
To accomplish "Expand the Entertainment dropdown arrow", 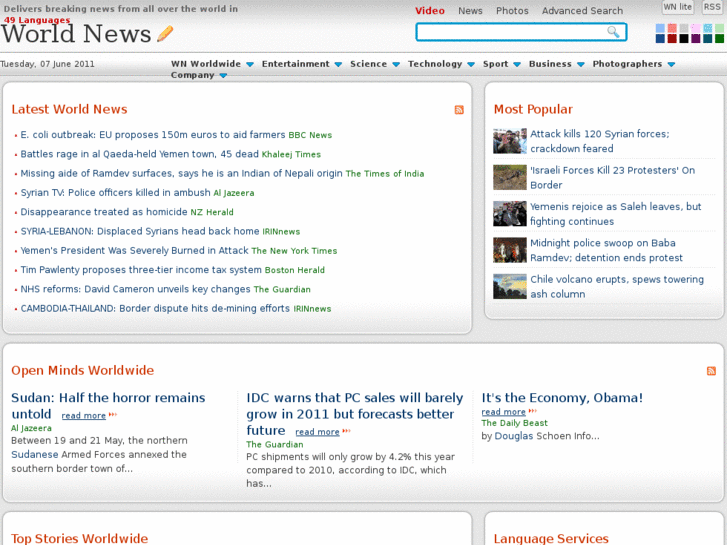I will click(x=338, y=64).
